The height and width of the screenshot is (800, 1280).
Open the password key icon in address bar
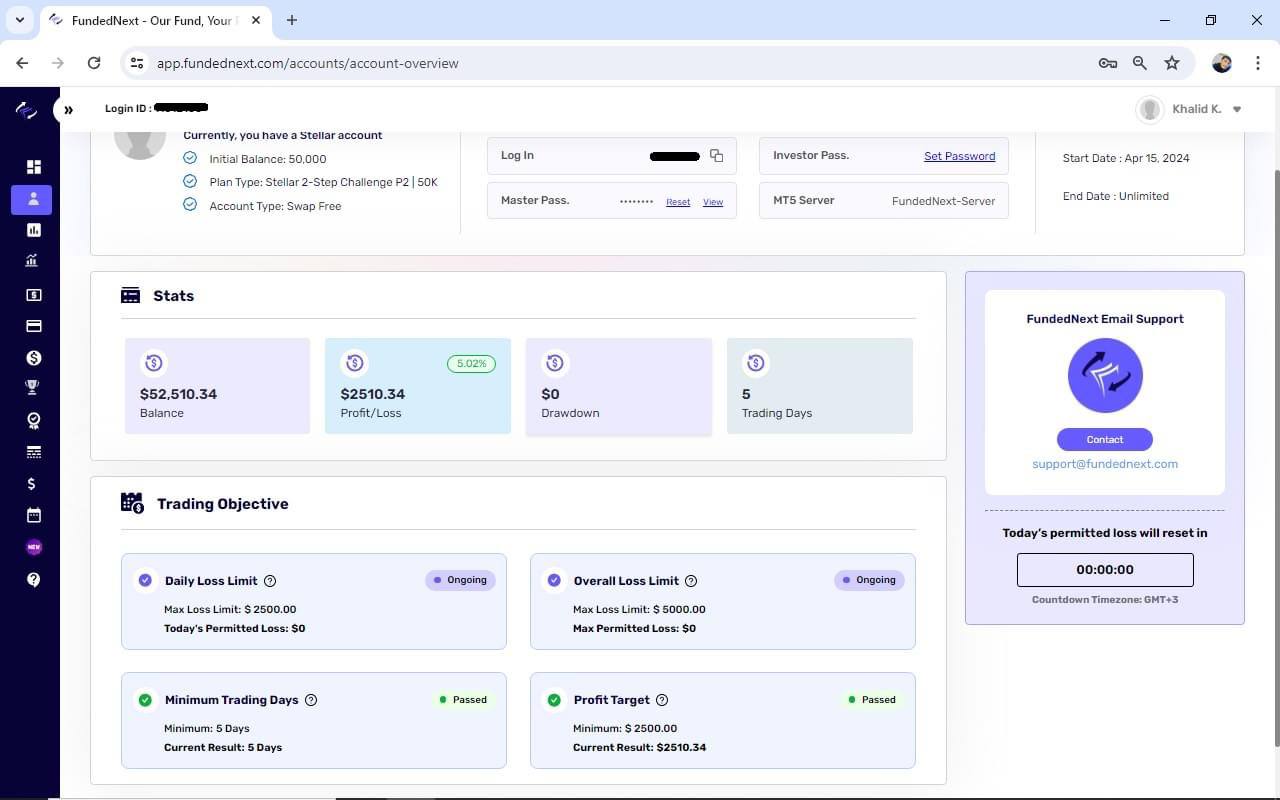[1108, 63]
